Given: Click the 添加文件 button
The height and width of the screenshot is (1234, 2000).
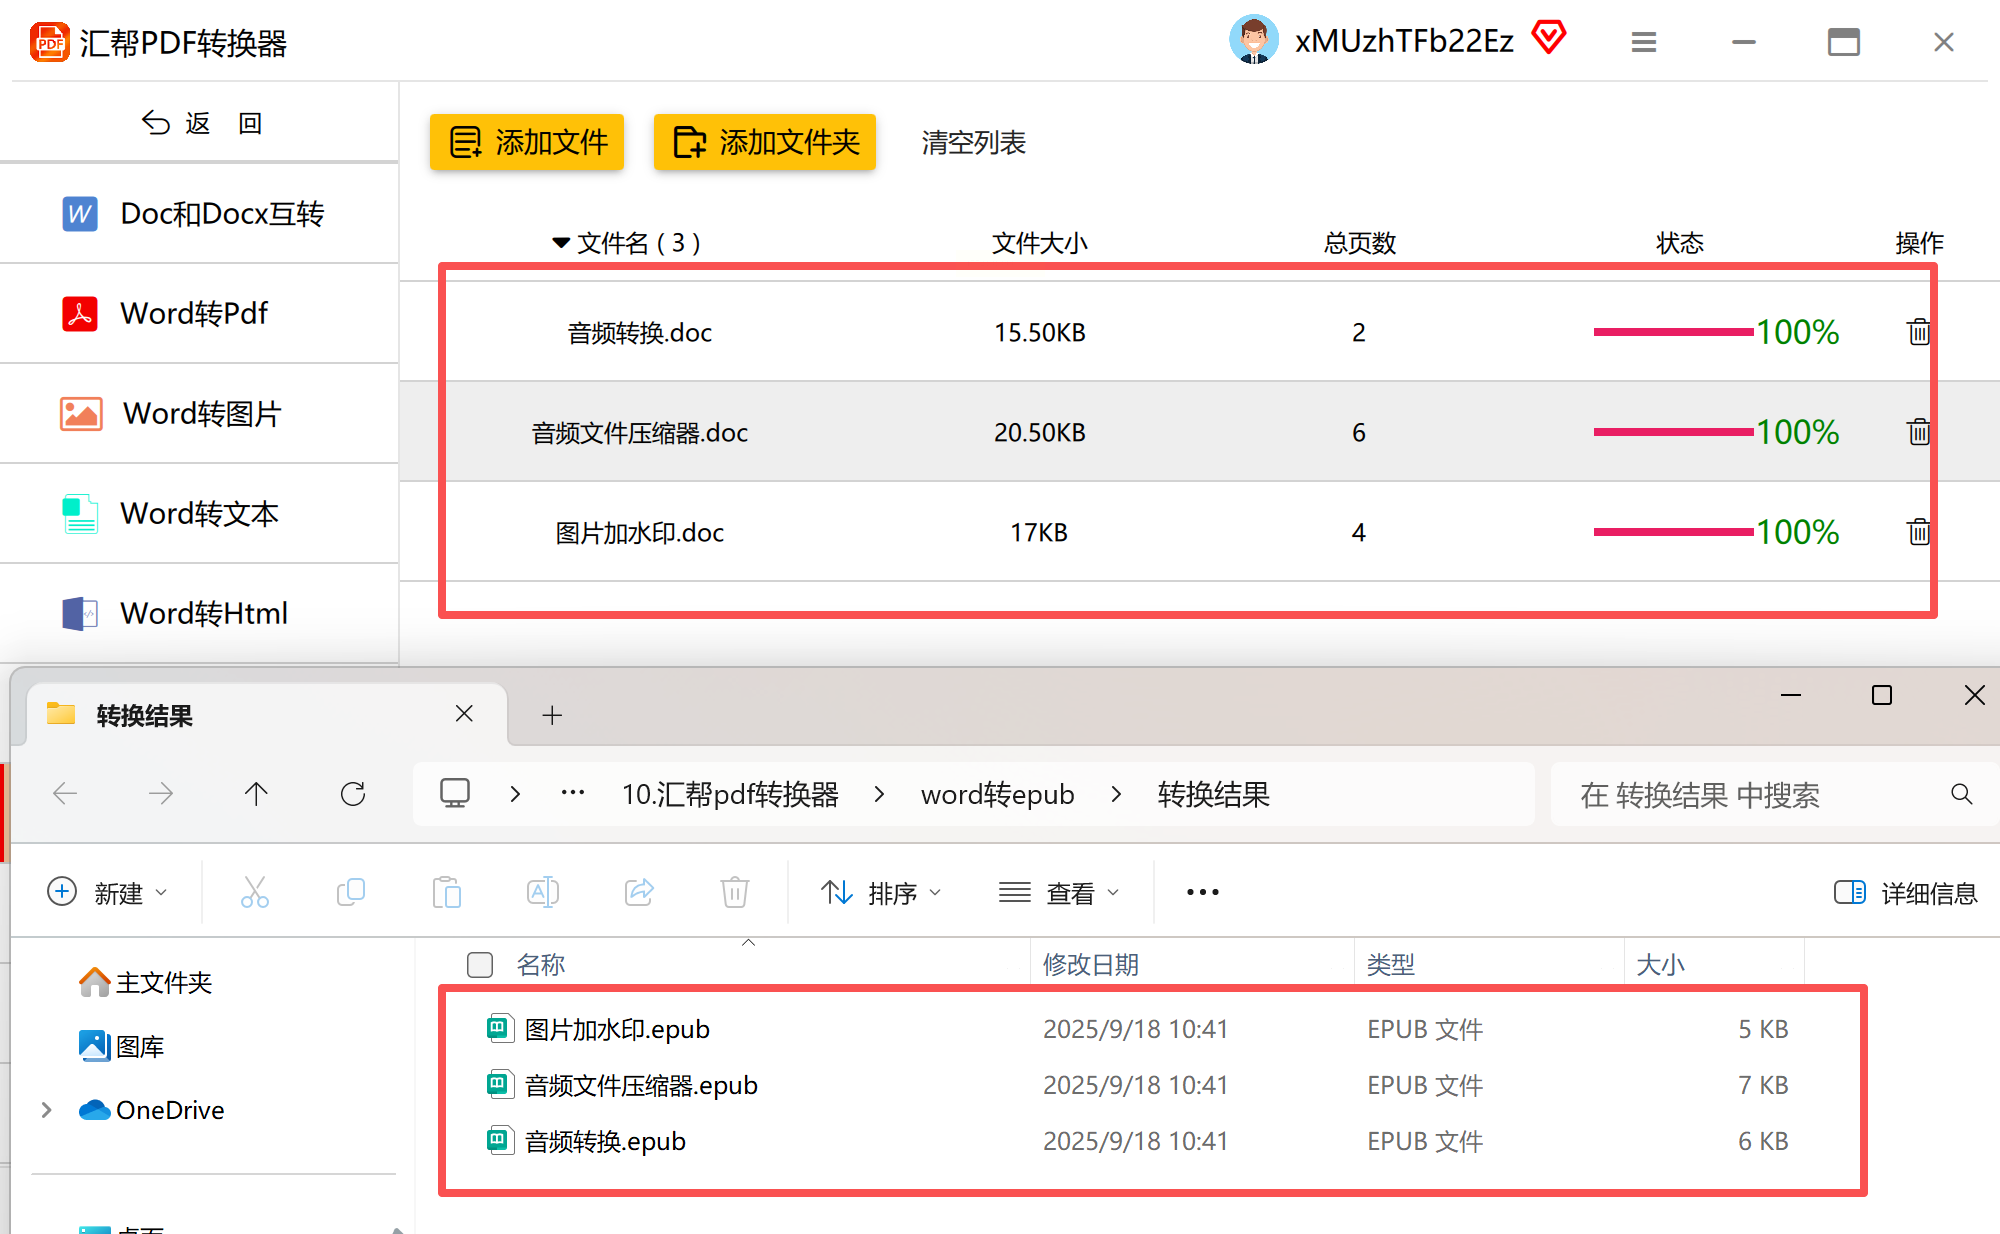Looking at the screenshot, I should click(527, 142).
